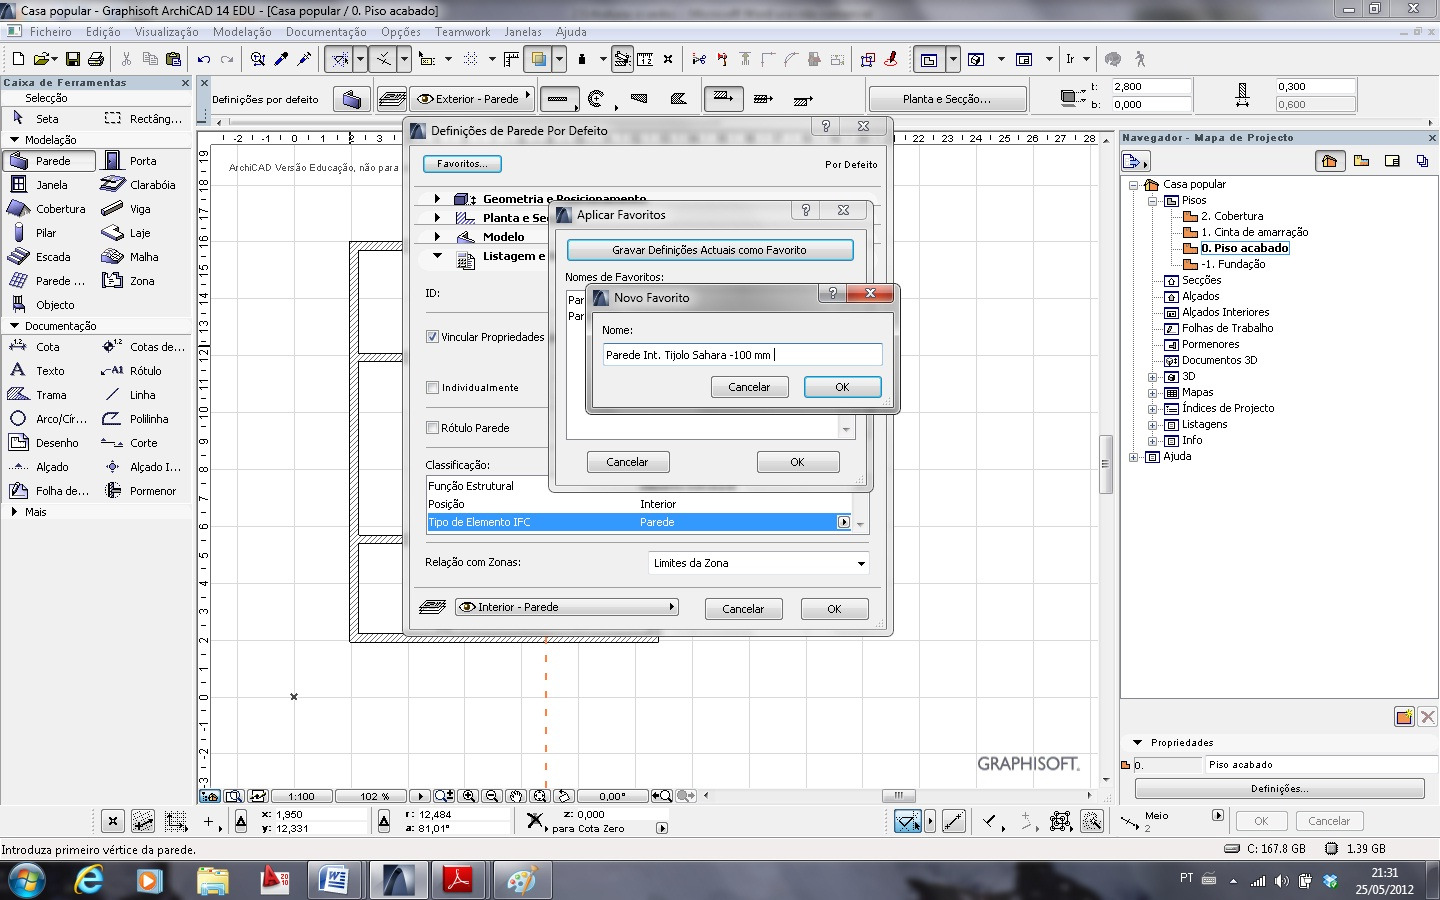Image resolution: width=1440 pixels, height=900 pixels.
Task: Enable the Individualmente checkbox
Action: tap(432, 388)
